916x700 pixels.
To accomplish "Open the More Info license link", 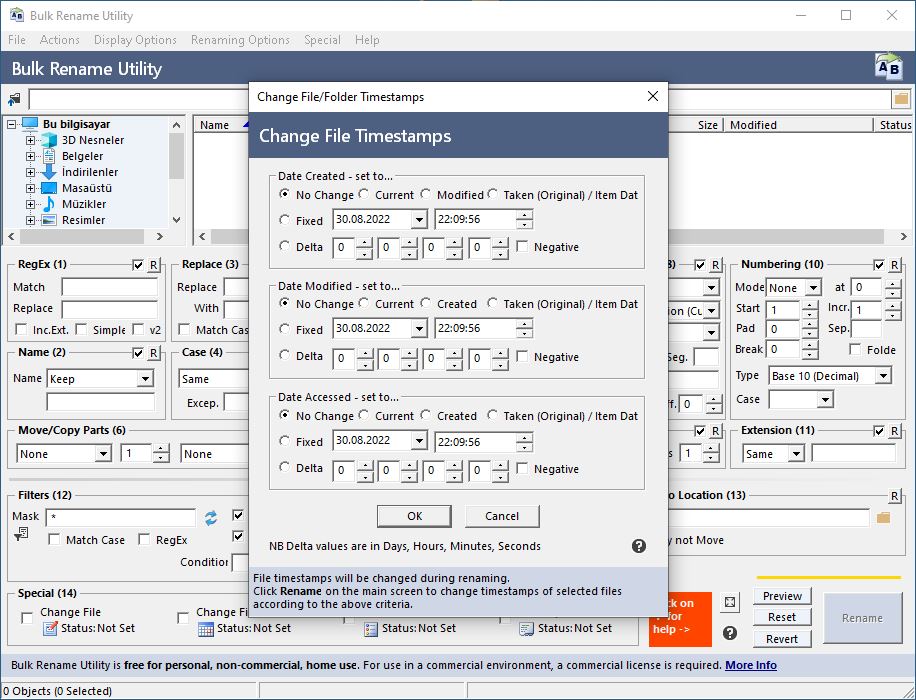I will pos(751,665).
